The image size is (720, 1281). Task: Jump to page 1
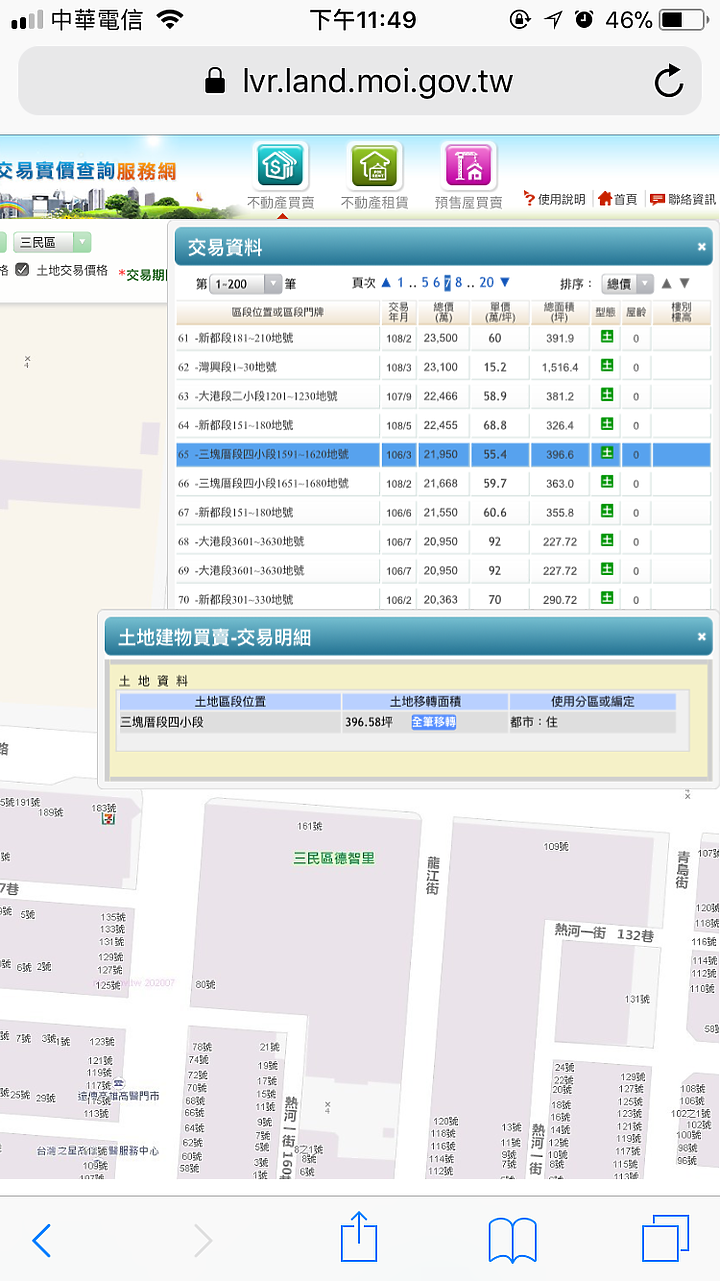(x=400, y=283)
